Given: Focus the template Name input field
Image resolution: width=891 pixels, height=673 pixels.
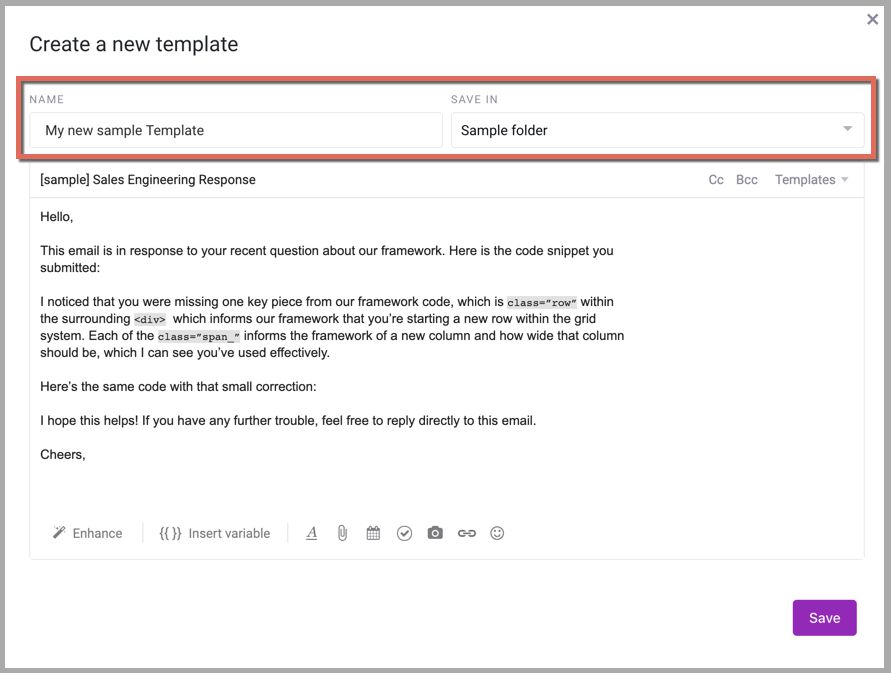Looking at the screenshot, I should tap(236, 130).
